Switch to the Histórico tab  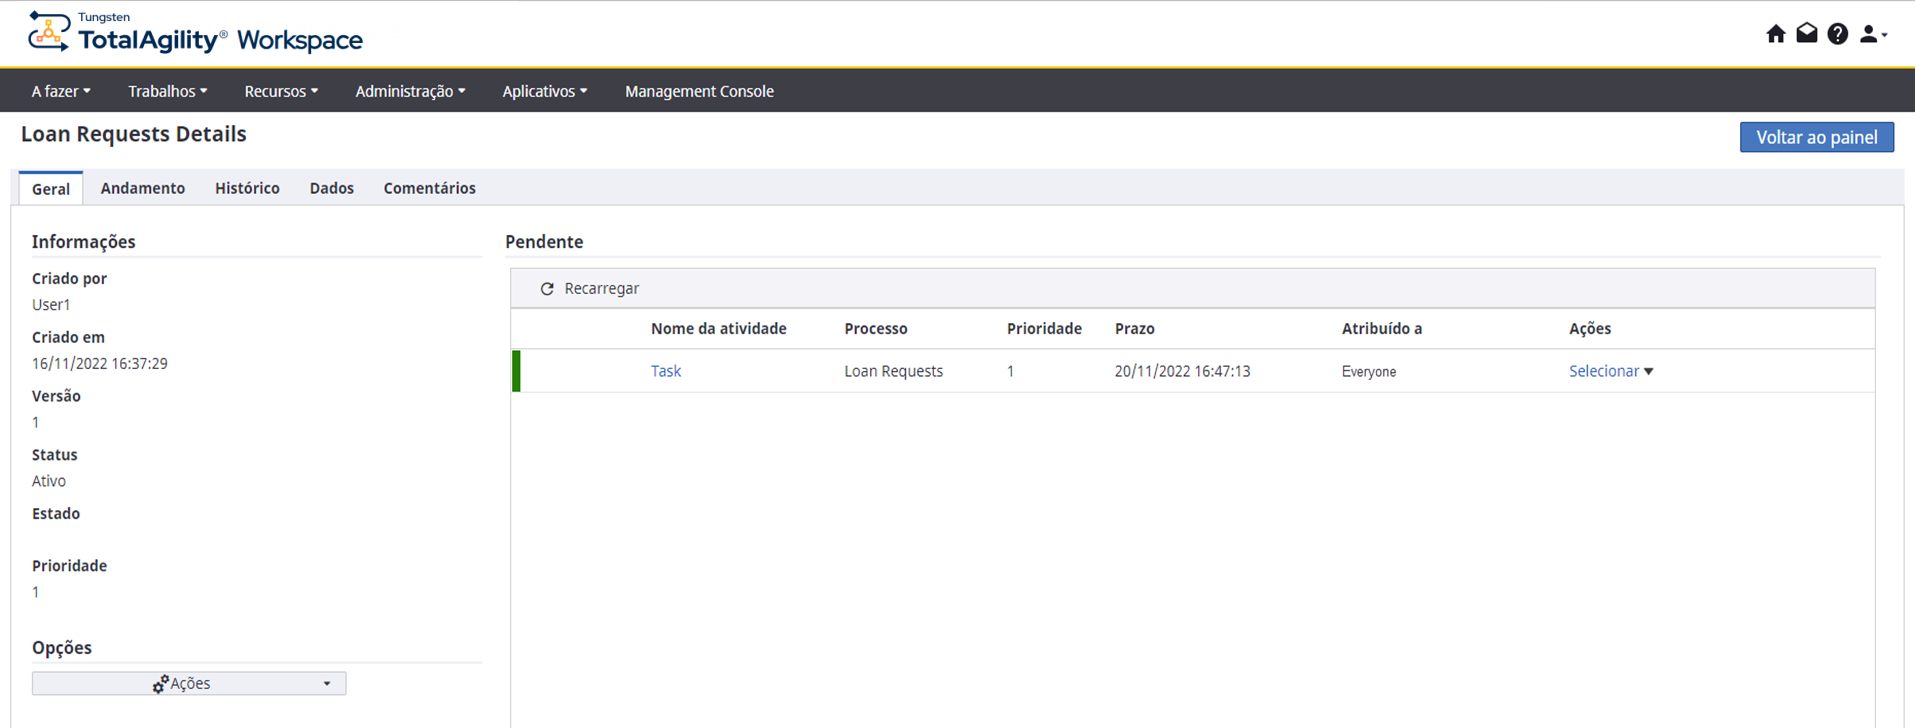click(x=247, y=188)
